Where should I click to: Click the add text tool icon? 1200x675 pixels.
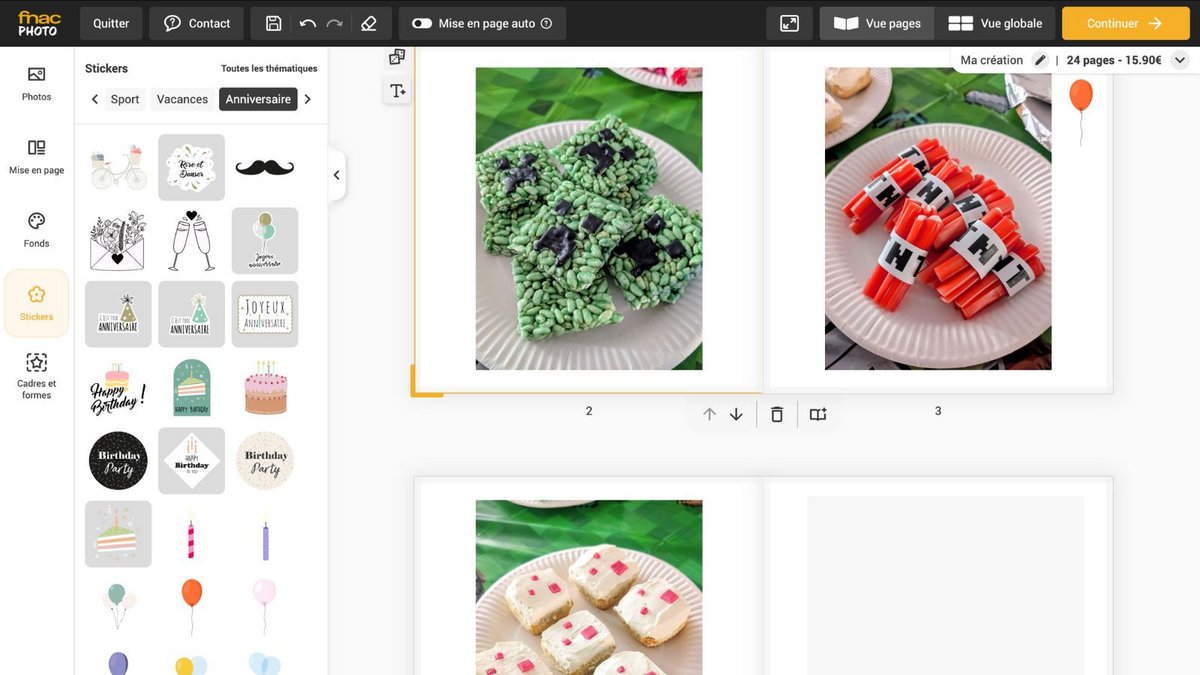[x=397, y=91]
